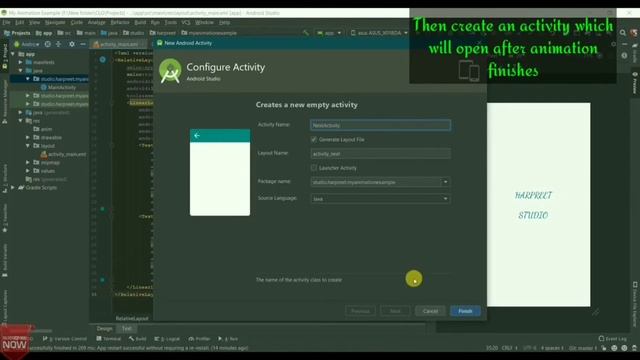Open the Logcat tool window
Screen dimensions: 640x360
tap(167, 339)
